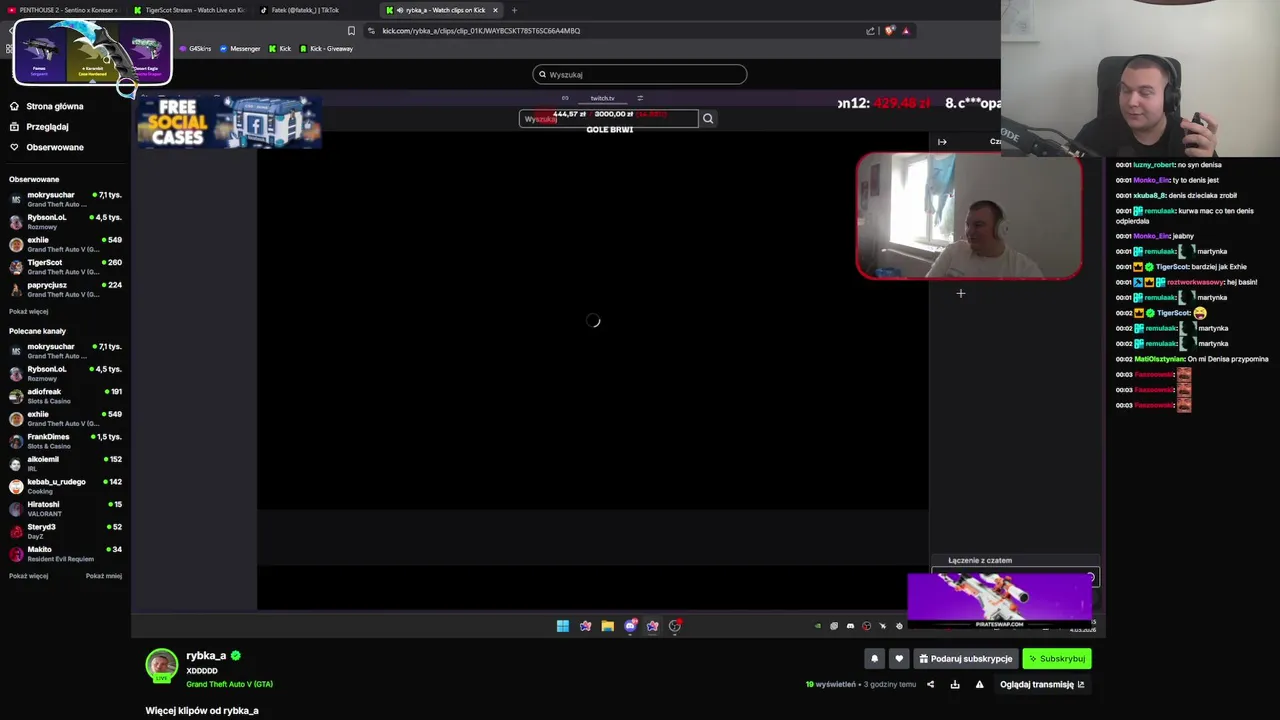The width and height of the screenshot is (1280, 720).
Task: Click the collapse chat arrow in clip
Action: 942,142
